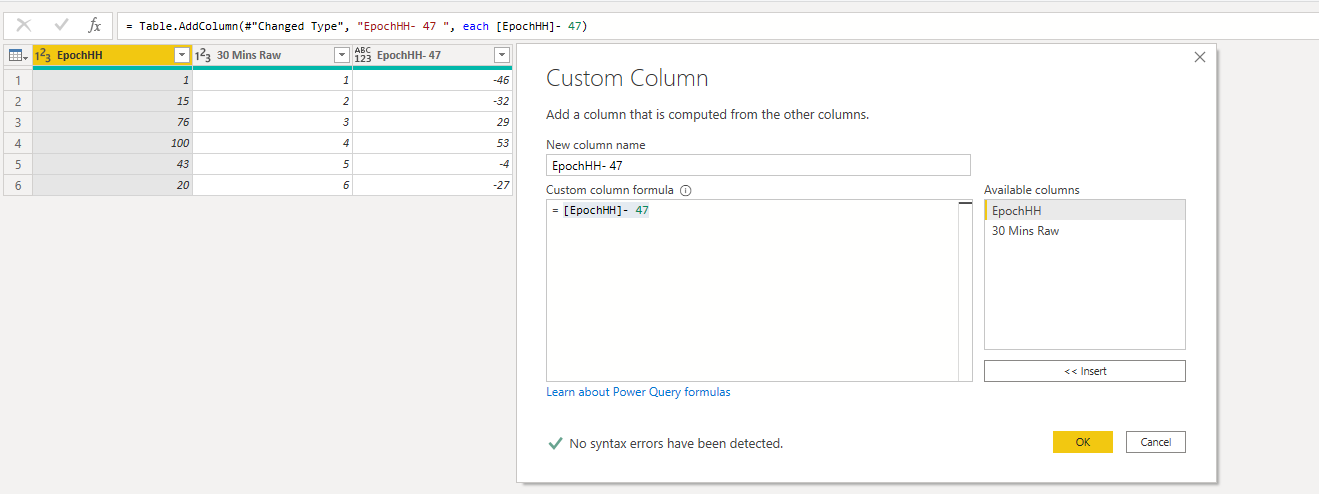1319x494 pixels.
Task: Cancel formula edit with X icon
Action: [x=24, y=25]
